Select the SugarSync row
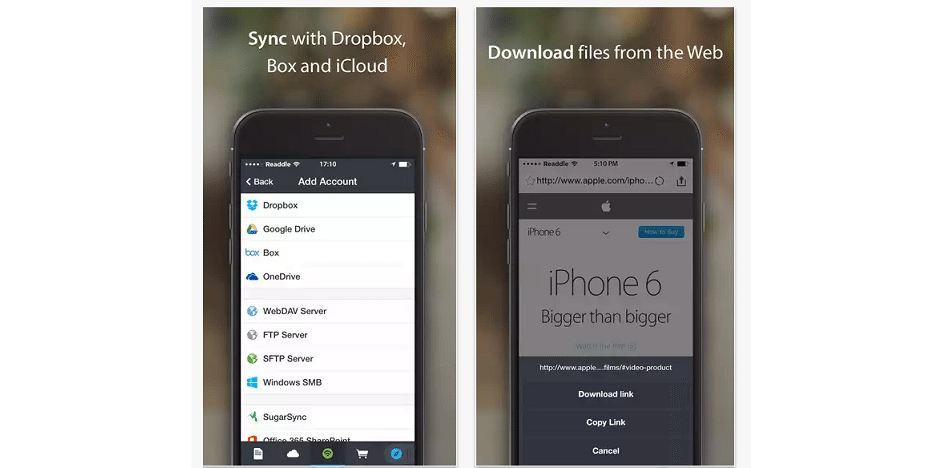 pos(328,417)
